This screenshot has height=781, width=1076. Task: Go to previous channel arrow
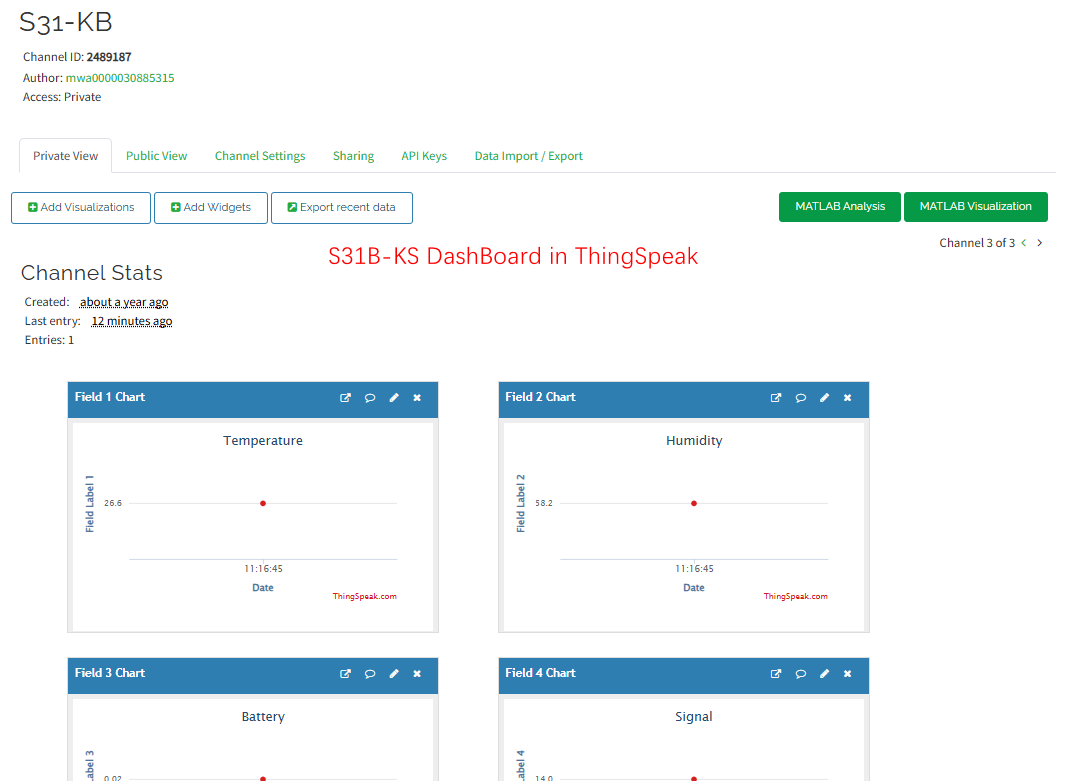point(1024,243)
